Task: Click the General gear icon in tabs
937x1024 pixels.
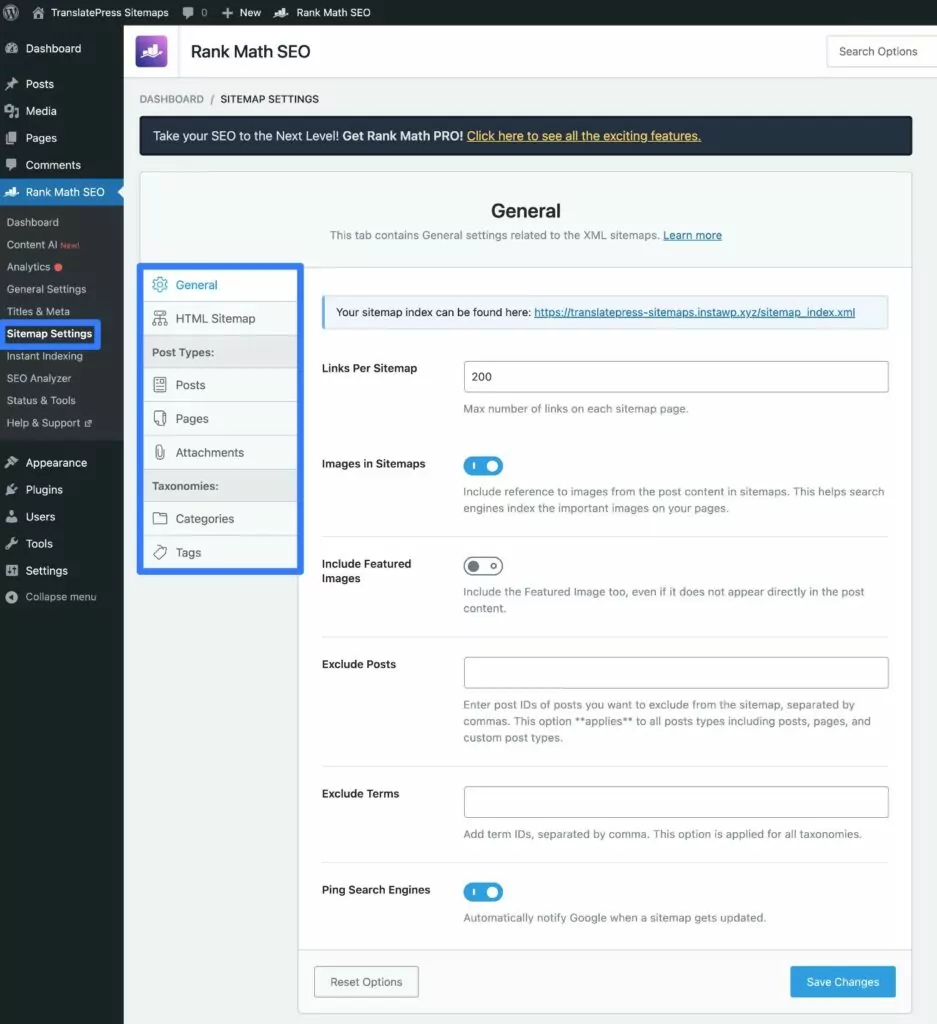Action: (160, 285)
